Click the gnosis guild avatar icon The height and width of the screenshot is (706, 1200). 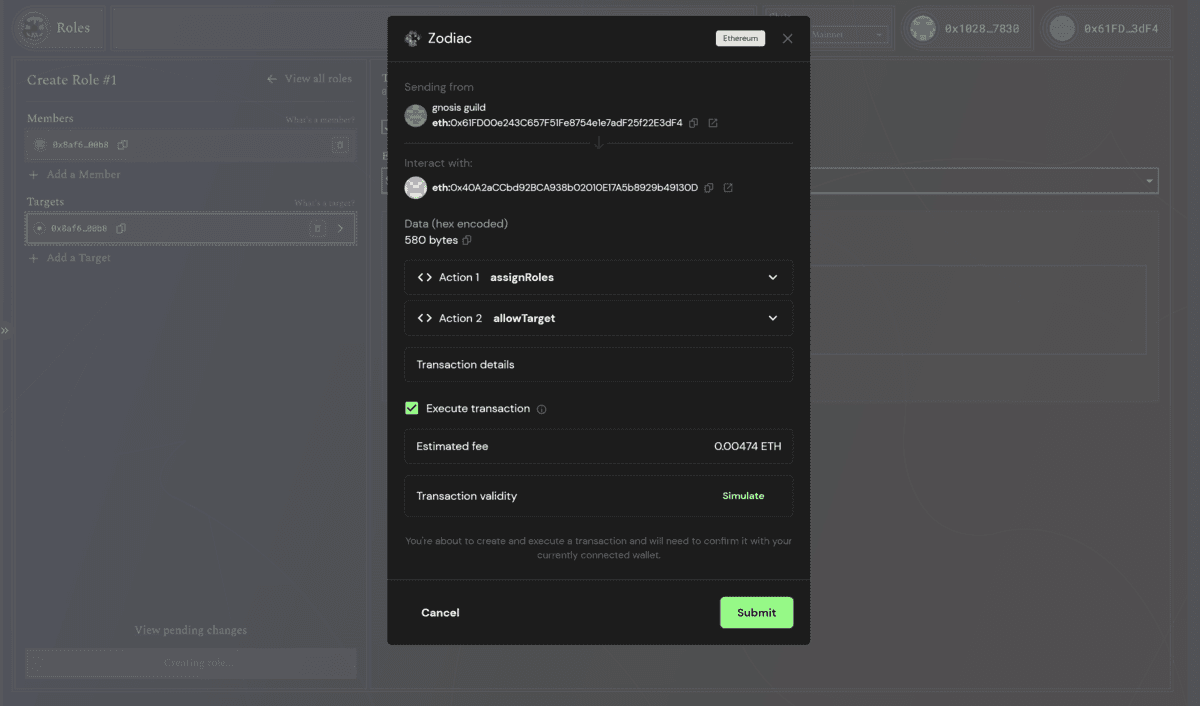point(415,116)
